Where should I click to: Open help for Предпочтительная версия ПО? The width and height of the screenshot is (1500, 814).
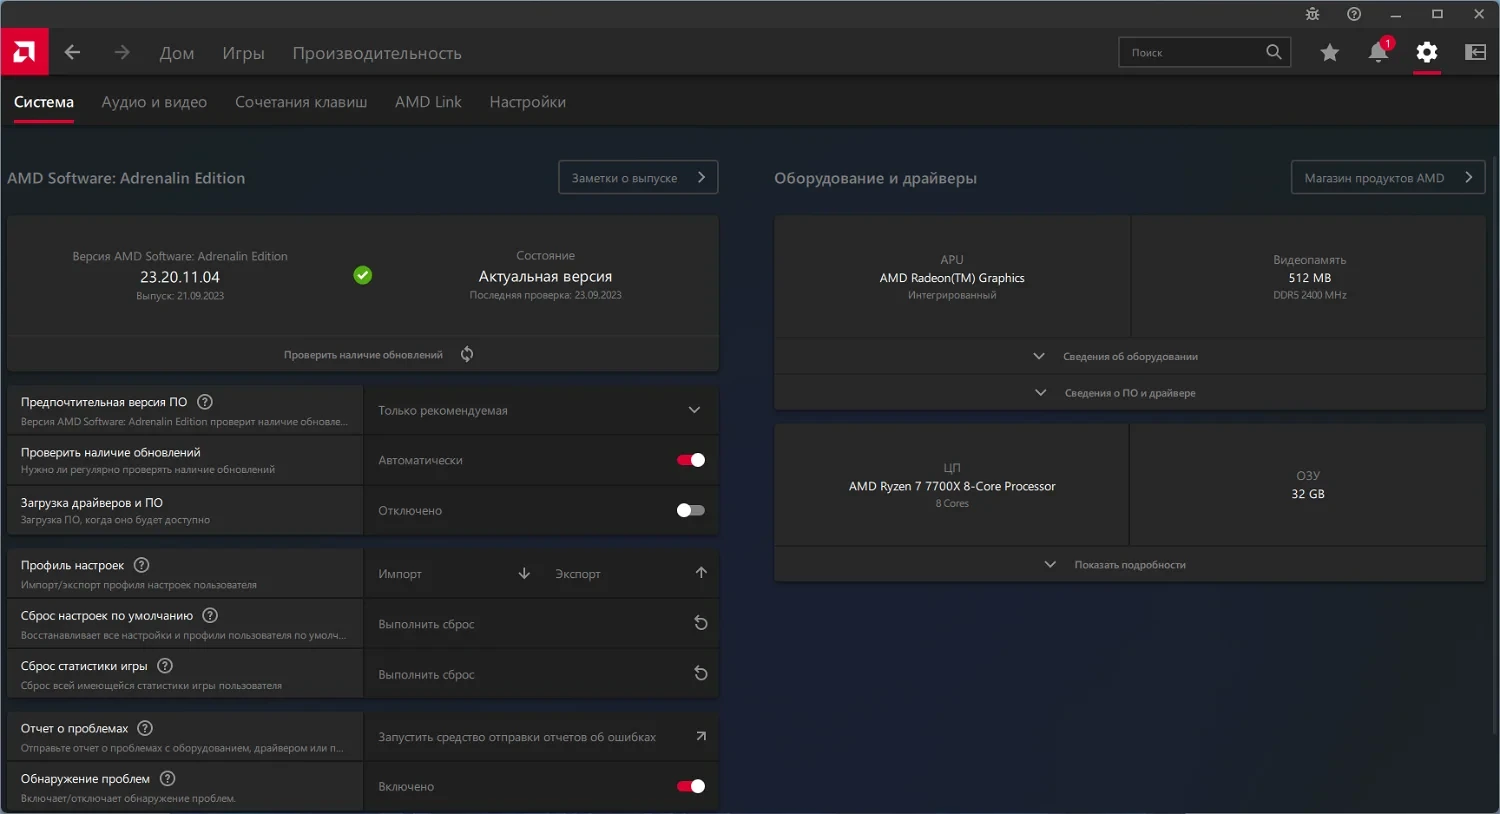[205, 402]
